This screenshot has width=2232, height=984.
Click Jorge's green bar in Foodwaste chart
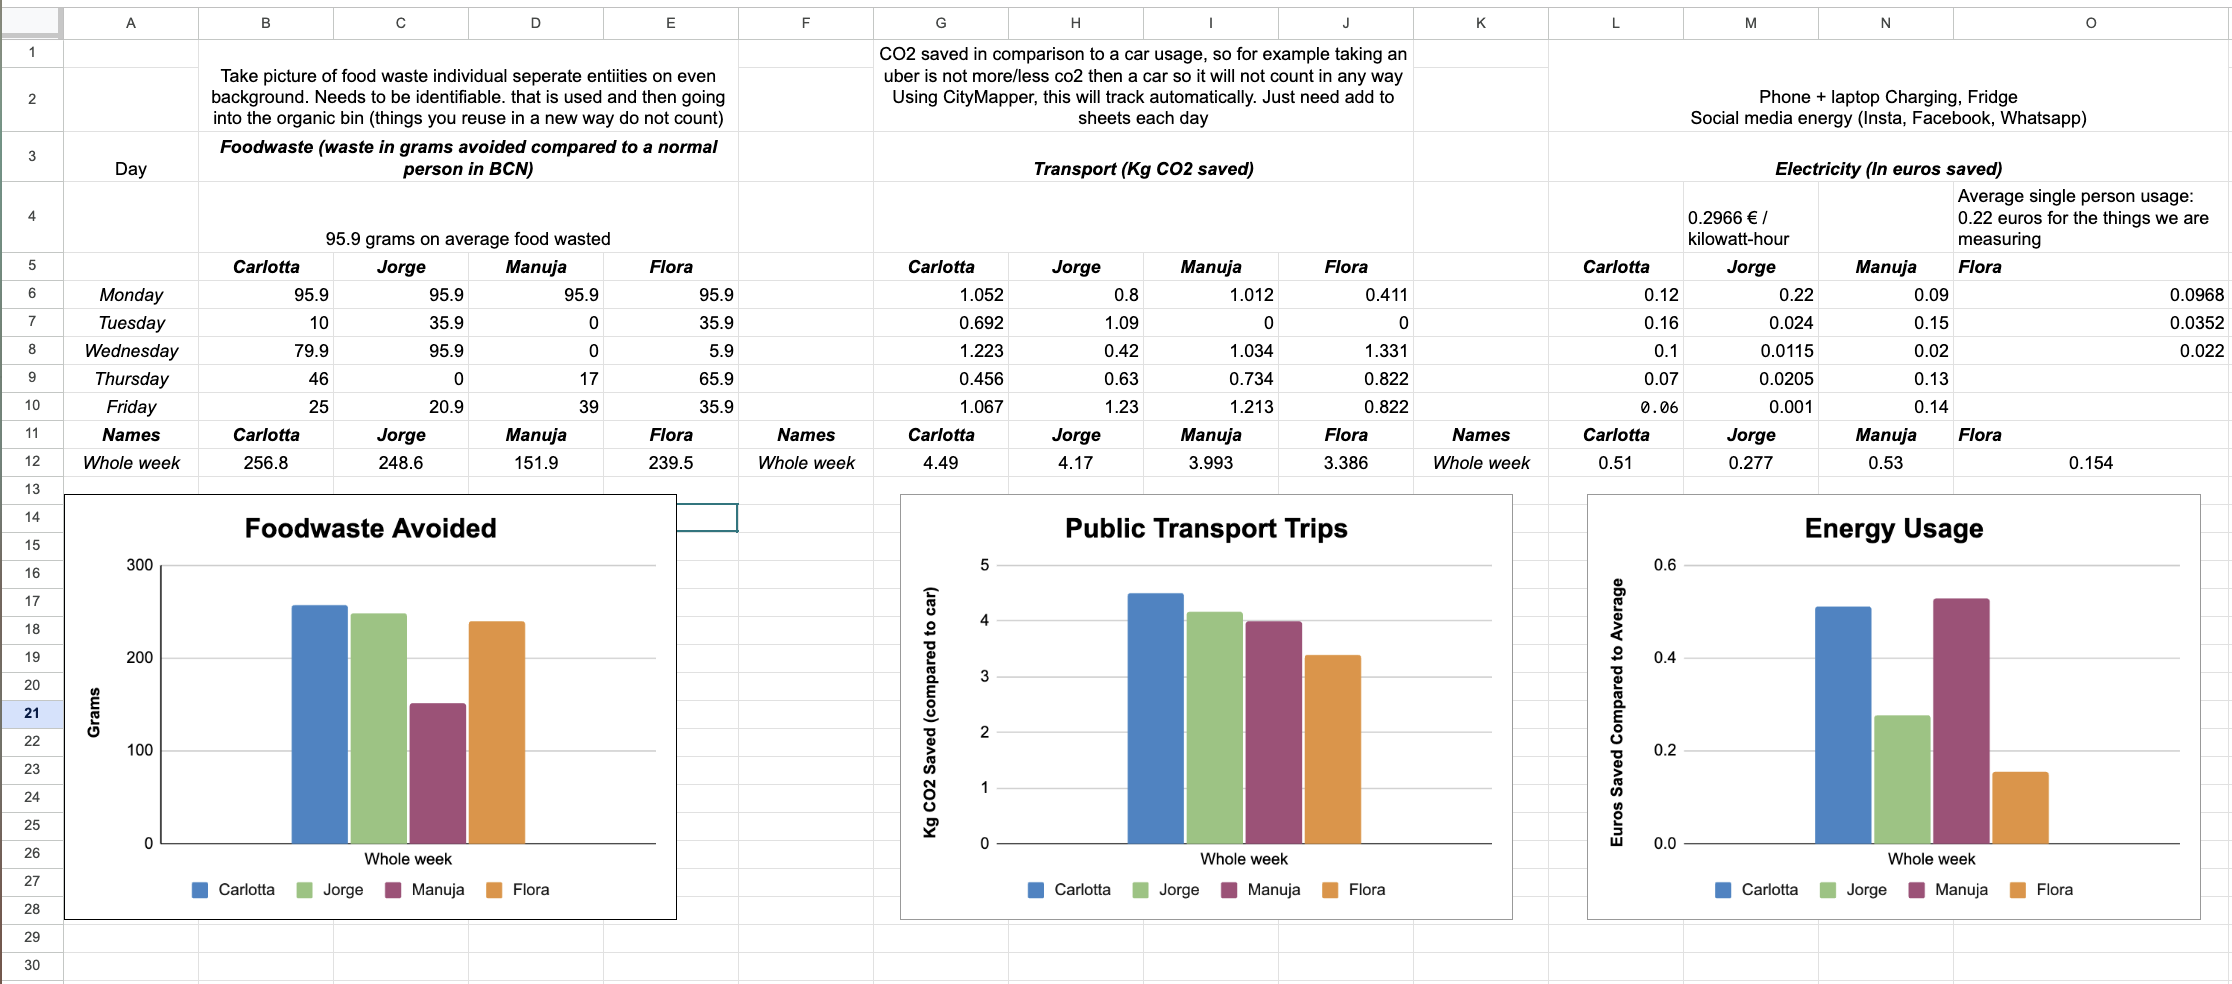pyautogui.click(x=379, y=728)
